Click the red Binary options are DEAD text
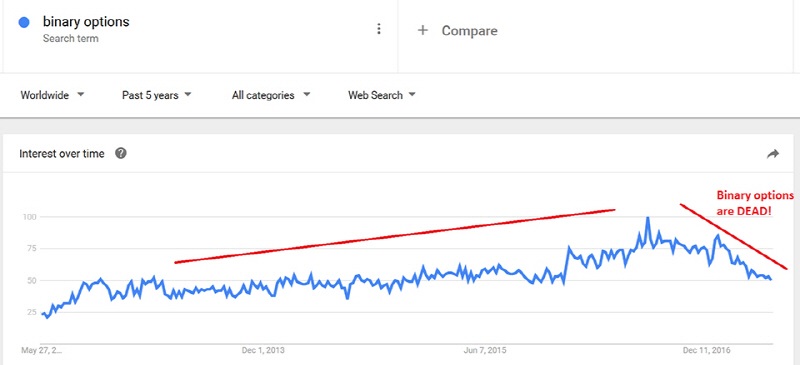Image resolution: width=800 pixels, height=365 pixels. coord(755,203)
